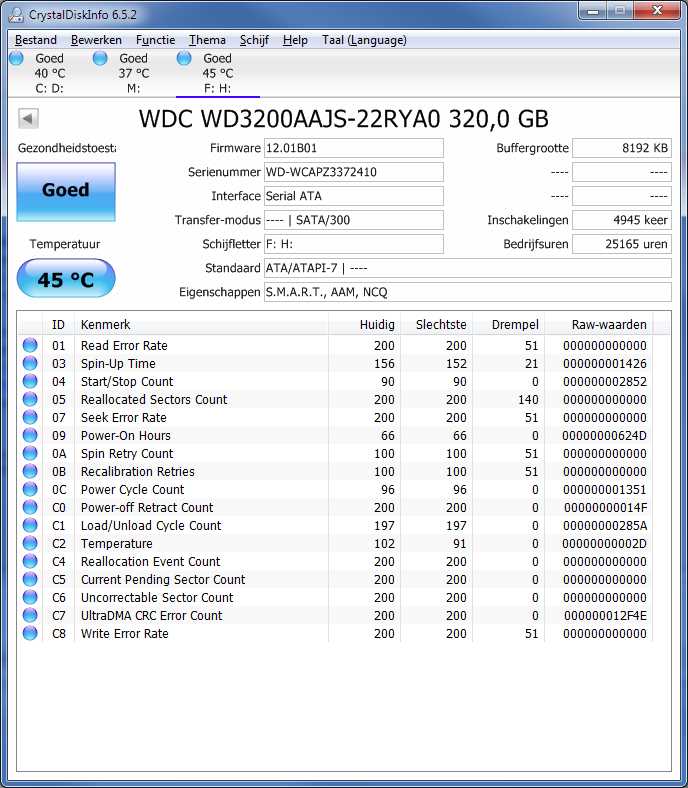Viewport: 688px width, 788px height.
Task: Click the CrystalDiskInfo title bar app icon
Action: pyautogui.click(x=16, y=15)
